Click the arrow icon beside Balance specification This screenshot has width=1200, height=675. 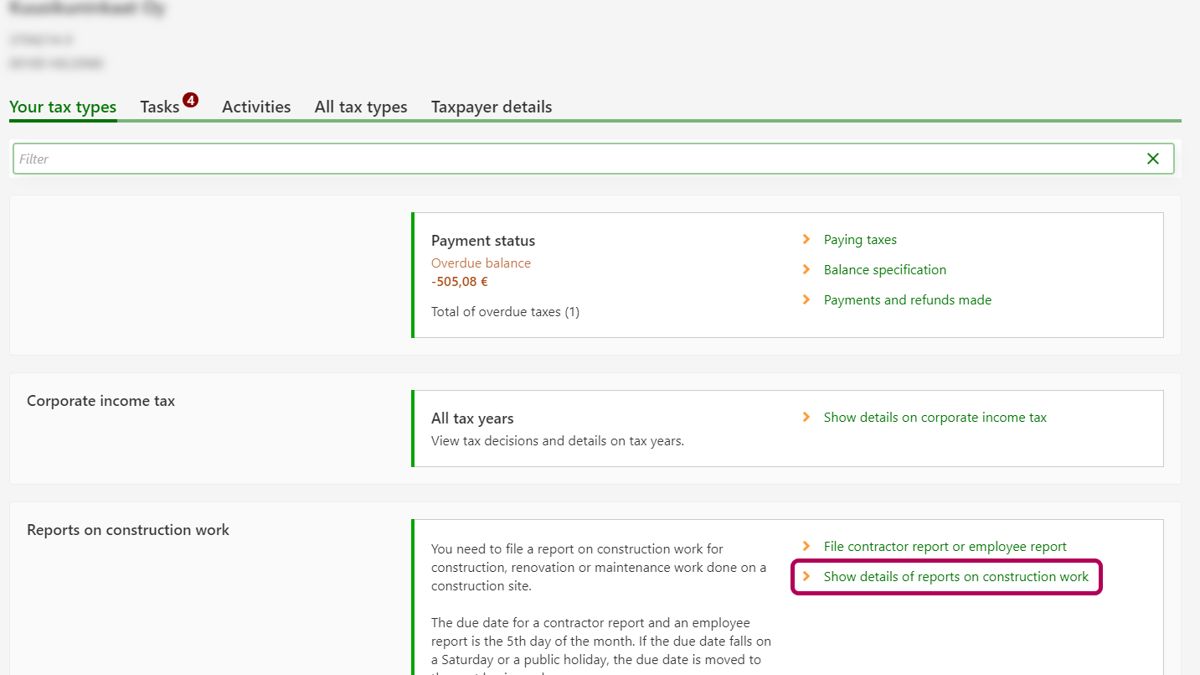(x=806, y=270)
